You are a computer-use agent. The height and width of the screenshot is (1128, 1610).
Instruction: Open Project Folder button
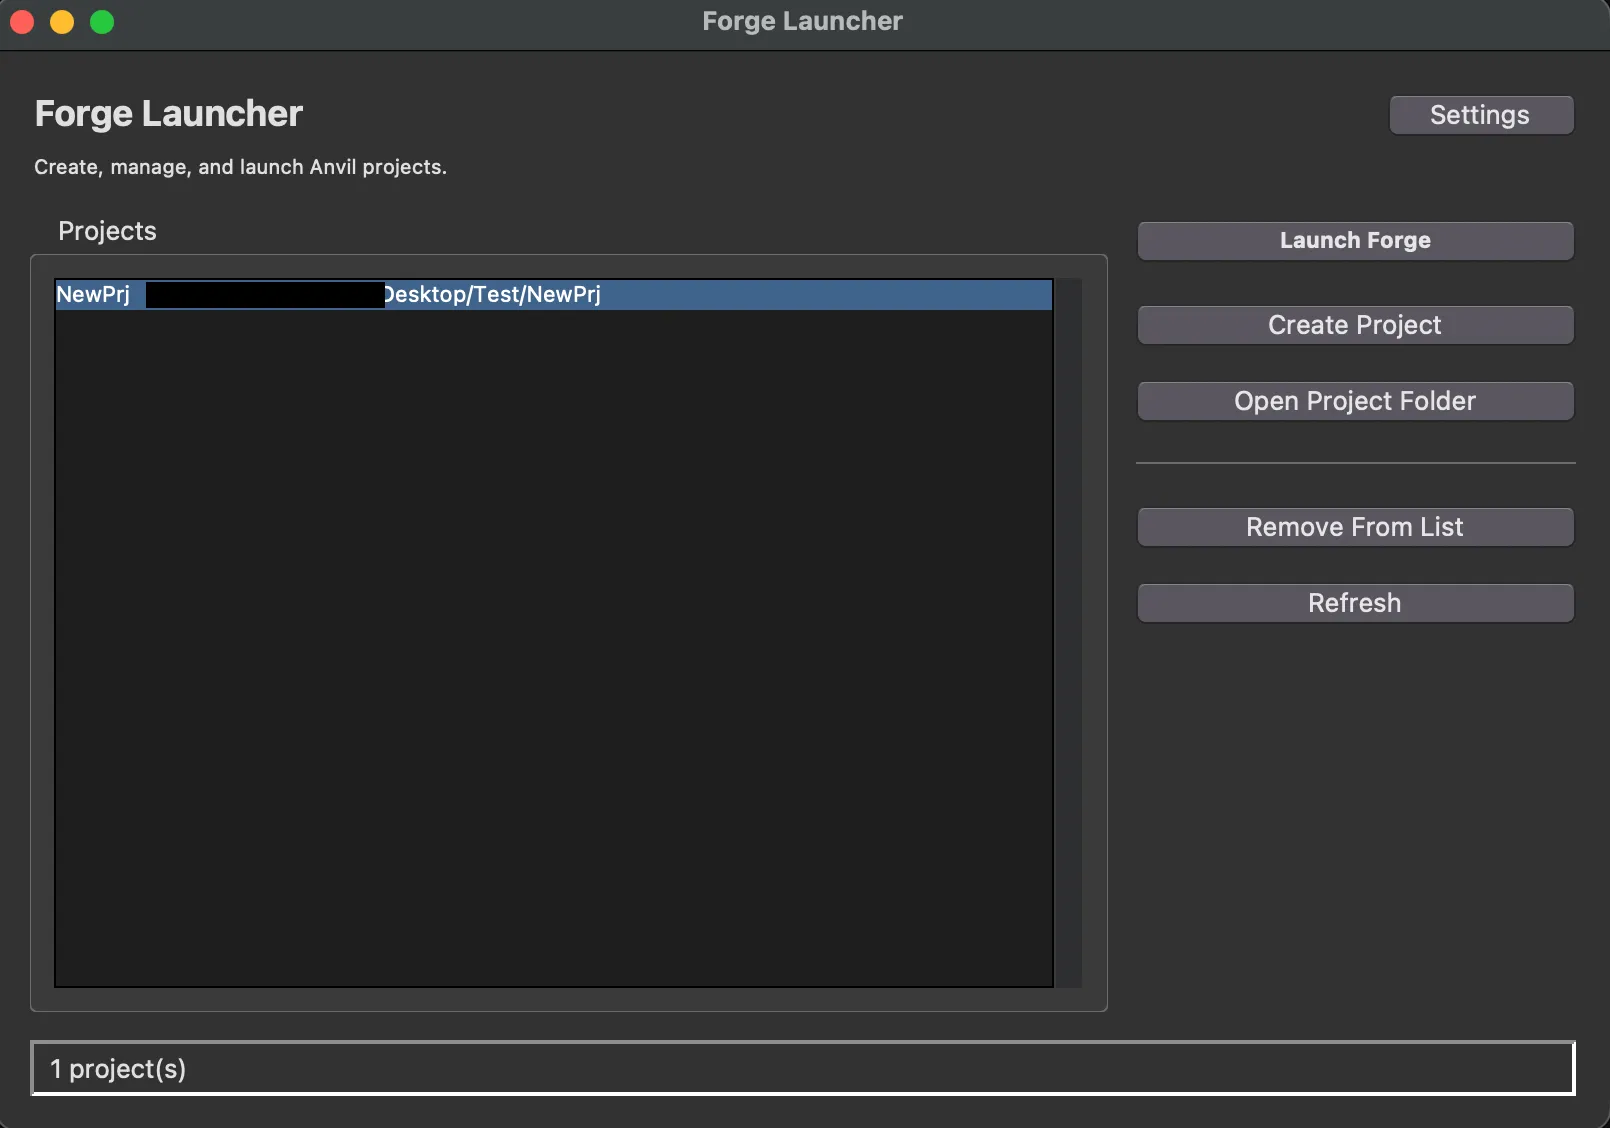click(1355, 401)
